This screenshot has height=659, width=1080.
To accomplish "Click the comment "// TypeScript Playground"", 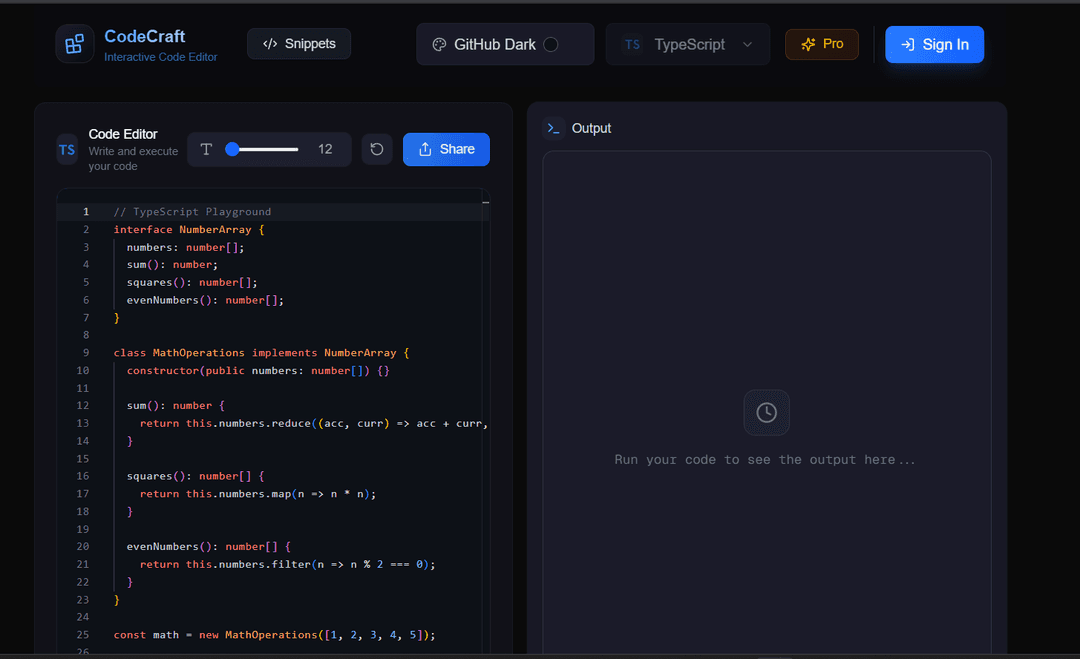I will click(x=192, y=212).
